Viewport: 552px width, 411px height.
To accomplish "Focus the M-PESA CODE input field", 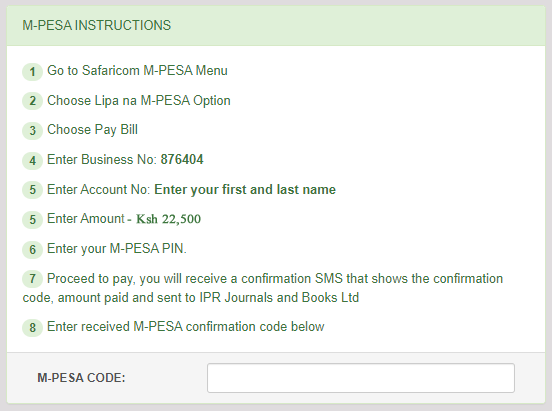I will point(361,378).
